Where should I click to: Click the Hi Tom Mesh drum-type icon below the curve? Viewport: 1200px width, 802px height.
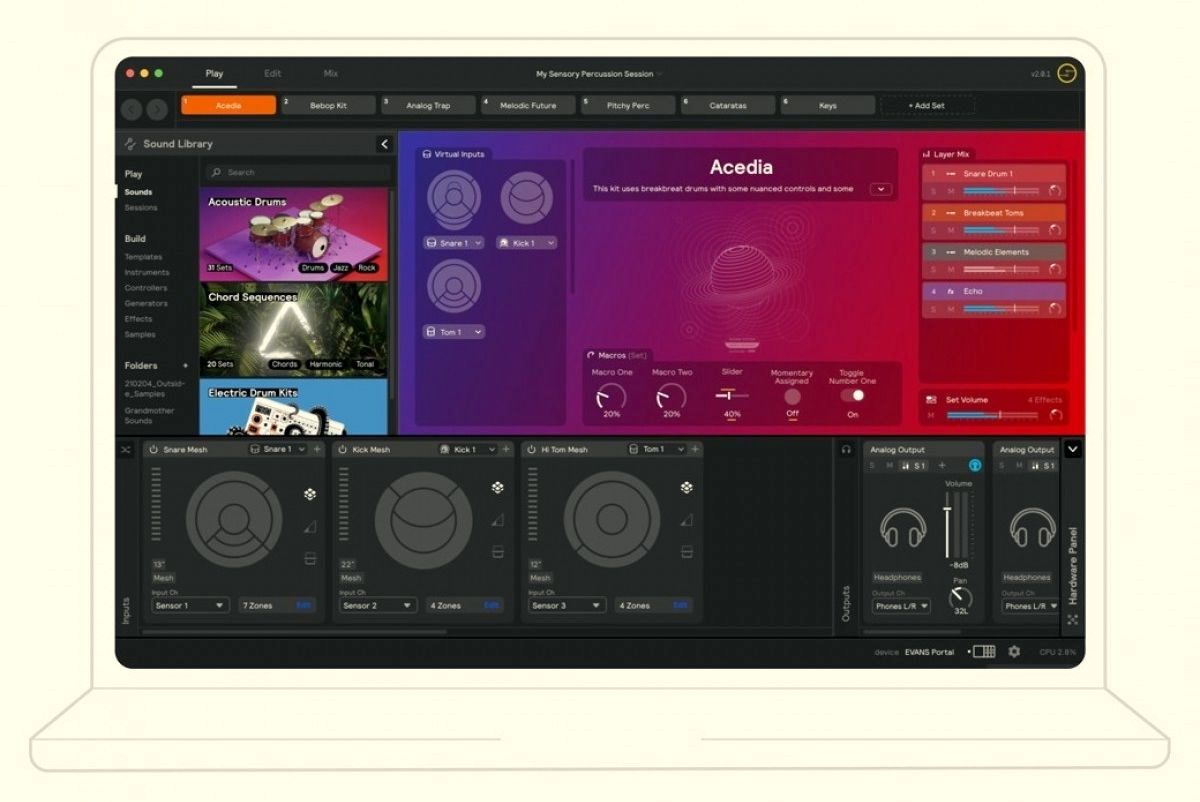(686, 551)
